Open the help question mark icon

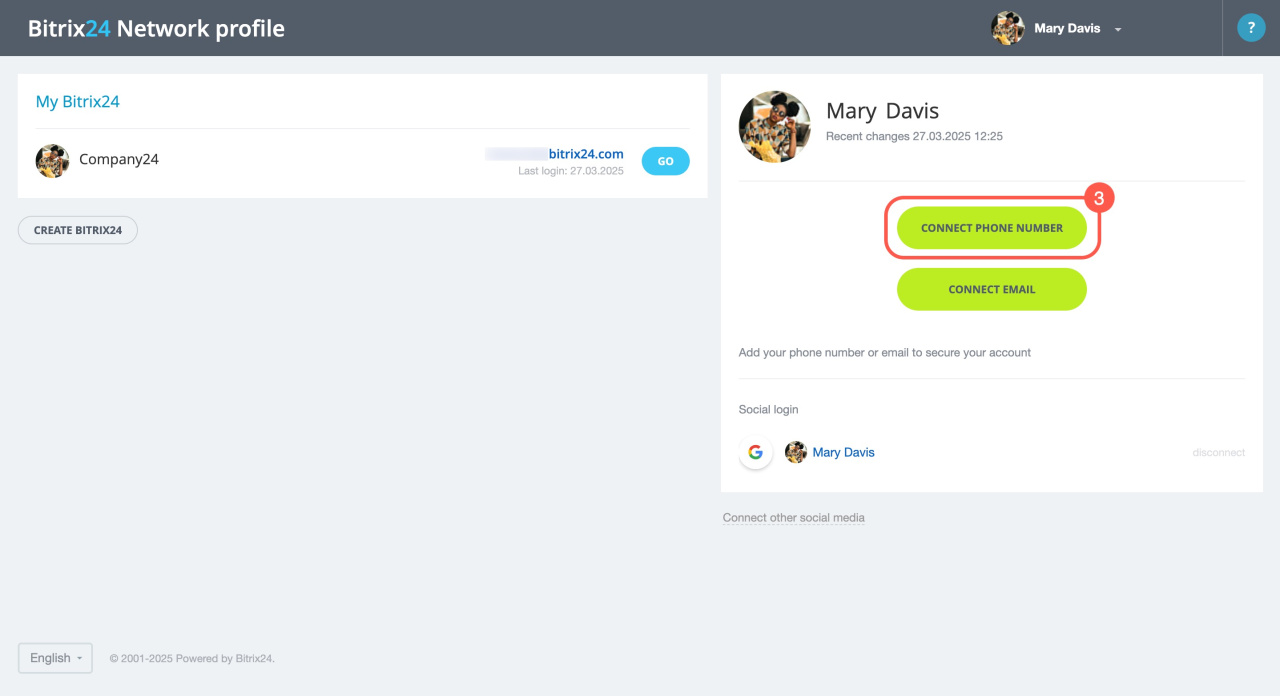1251,28
